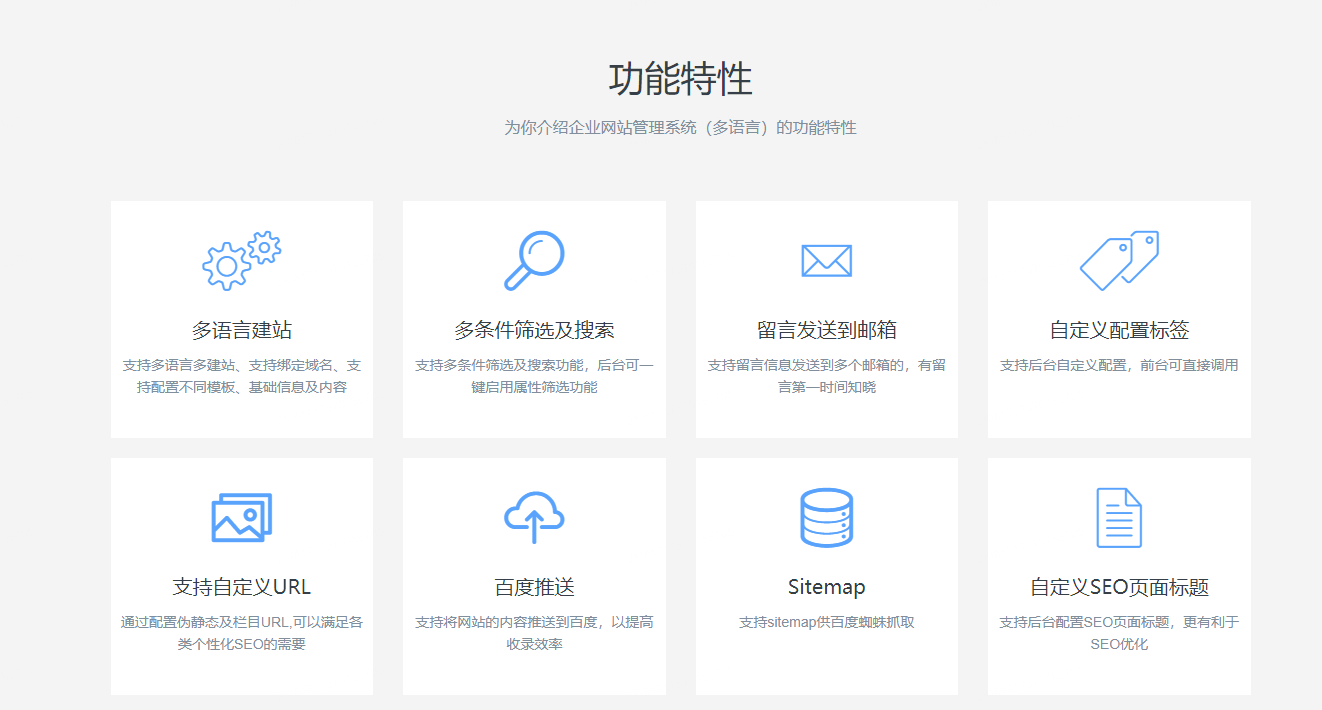Screen dimensions: 1322x710
Task: Click description 支持多语言多建站、支持绑定域名
Action: 242,376
